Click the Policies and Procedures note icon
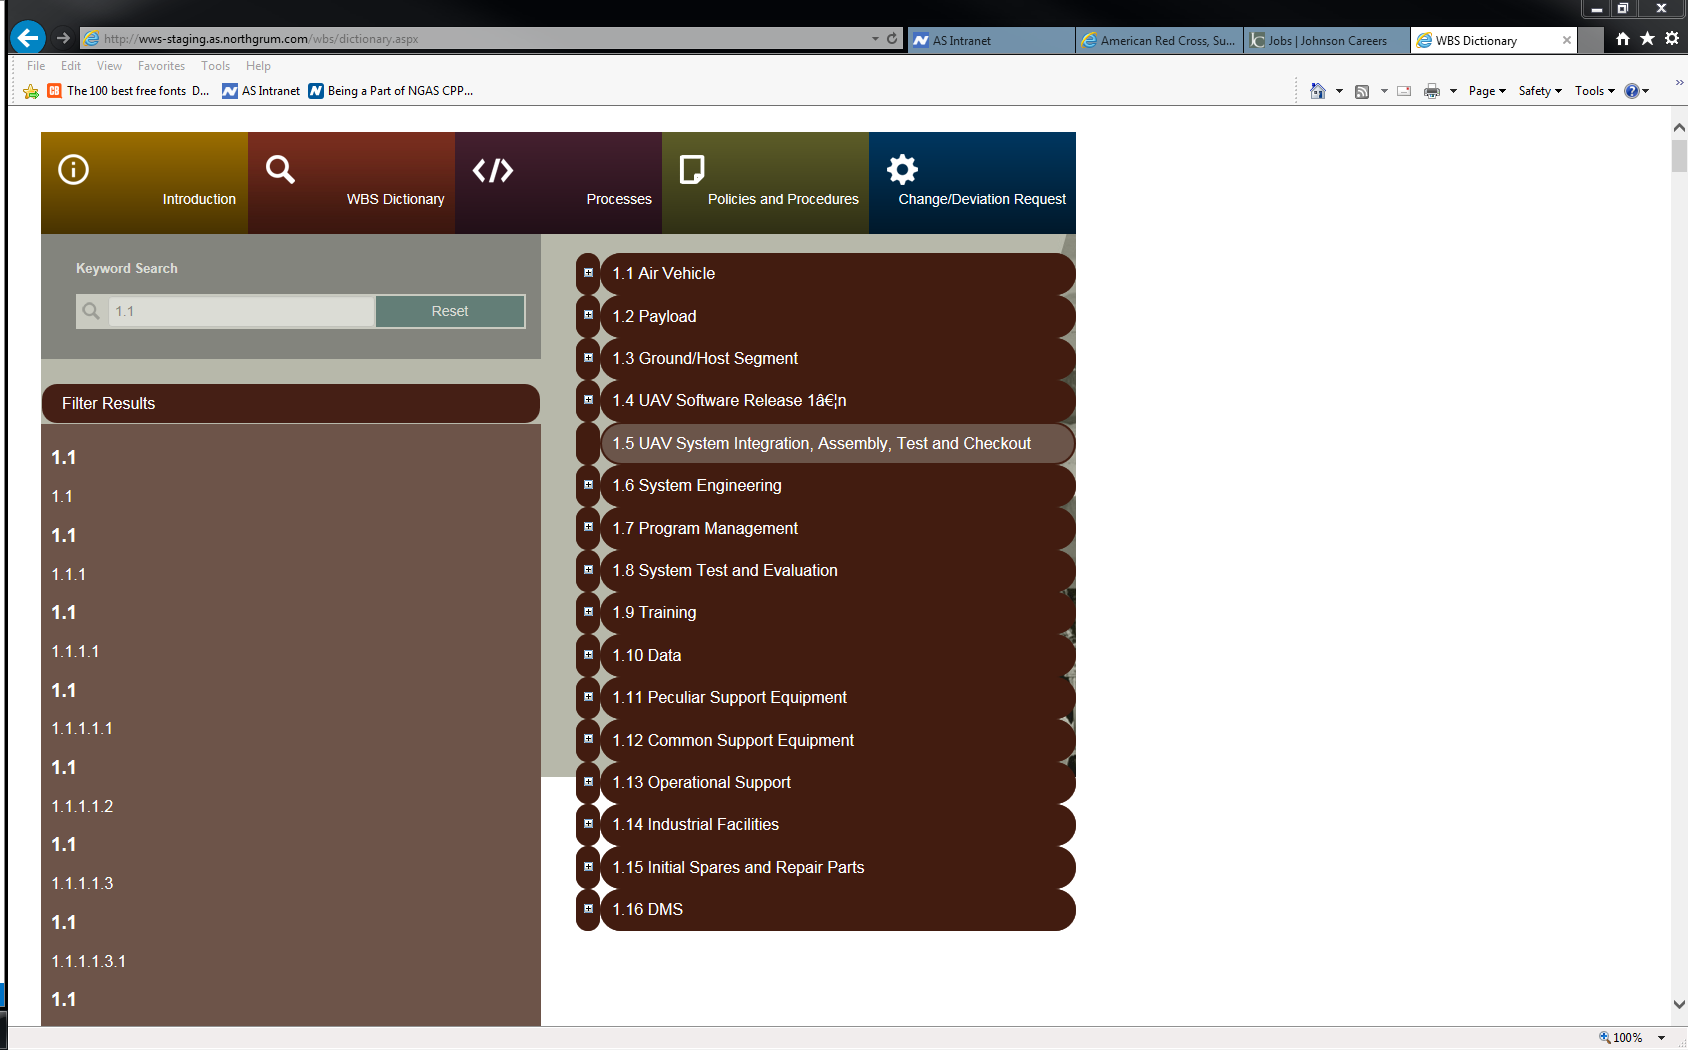Screen dimensions: 1688x1050 coord(692,170)
